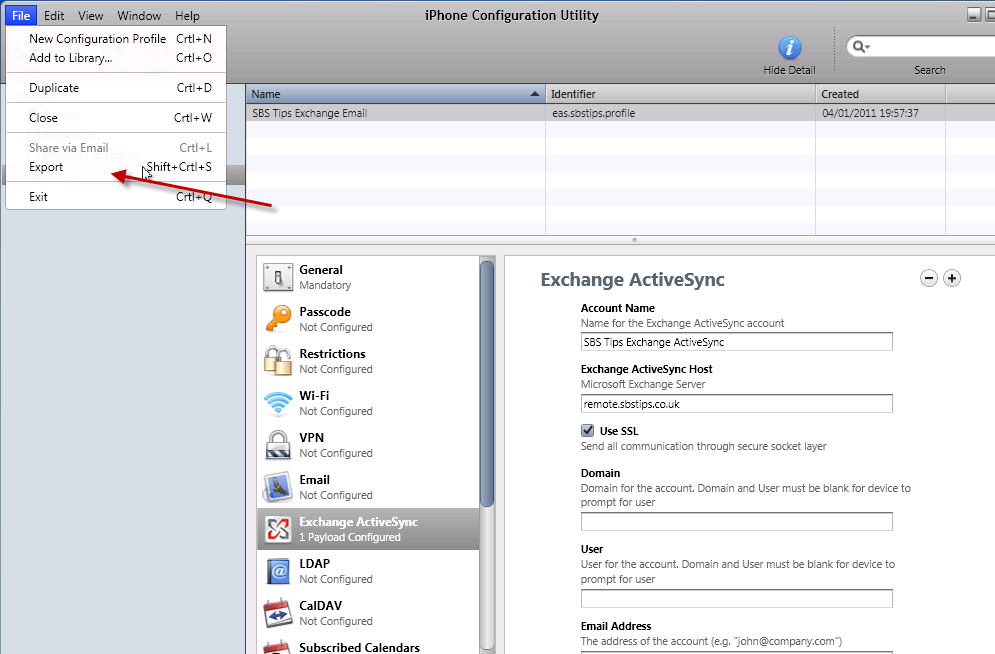
Task: Select the General payload icon
Action: (277, 277)
